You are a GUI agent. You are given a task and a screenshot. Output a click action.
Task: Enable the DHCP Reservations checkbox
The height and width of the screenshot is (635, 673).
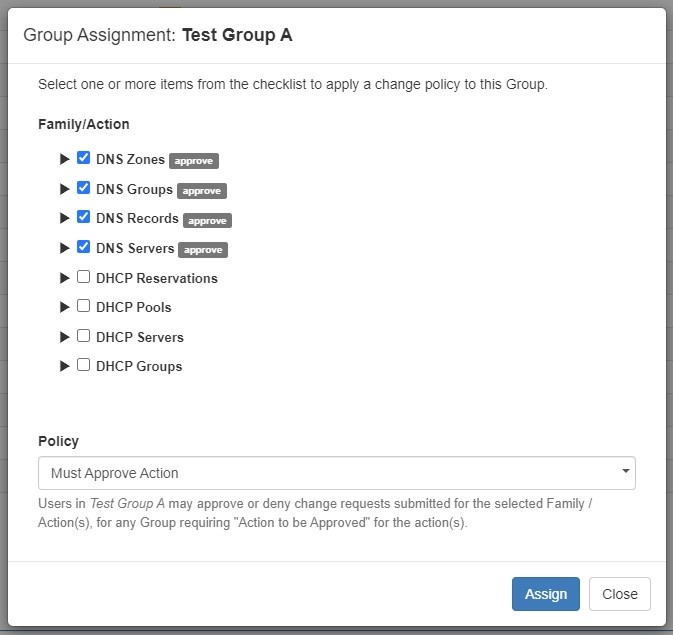84,277
